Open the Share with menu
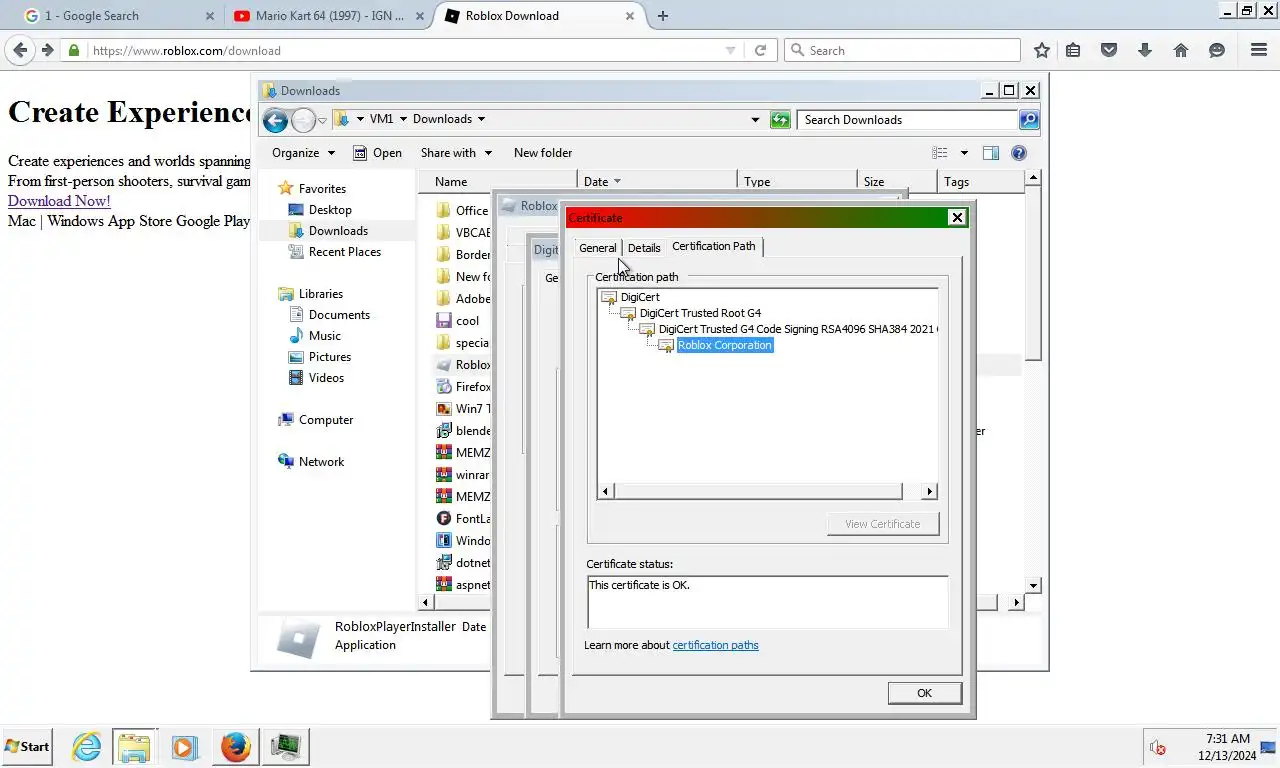This screenshot has height=768, width=1280. pyautogui.click(x=456, y=153)
